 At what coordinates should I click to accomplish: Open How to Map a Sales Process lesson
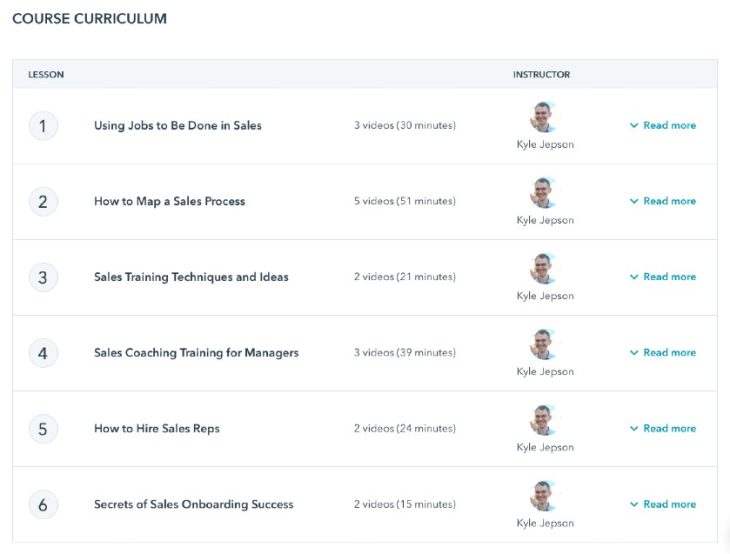coord(169,201)
